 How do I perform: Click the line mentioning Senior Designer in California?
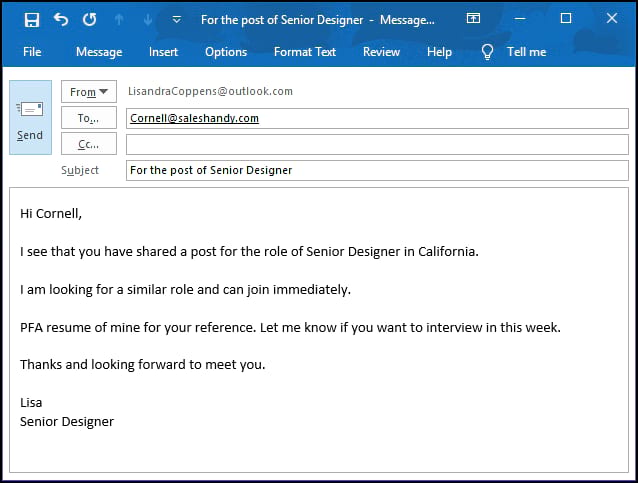[249, 251]
